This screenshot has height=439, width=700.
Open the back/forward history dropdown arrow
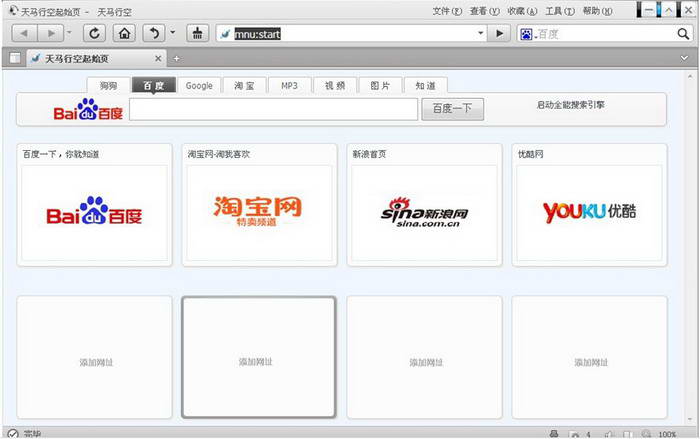click(x=69, y=33)
